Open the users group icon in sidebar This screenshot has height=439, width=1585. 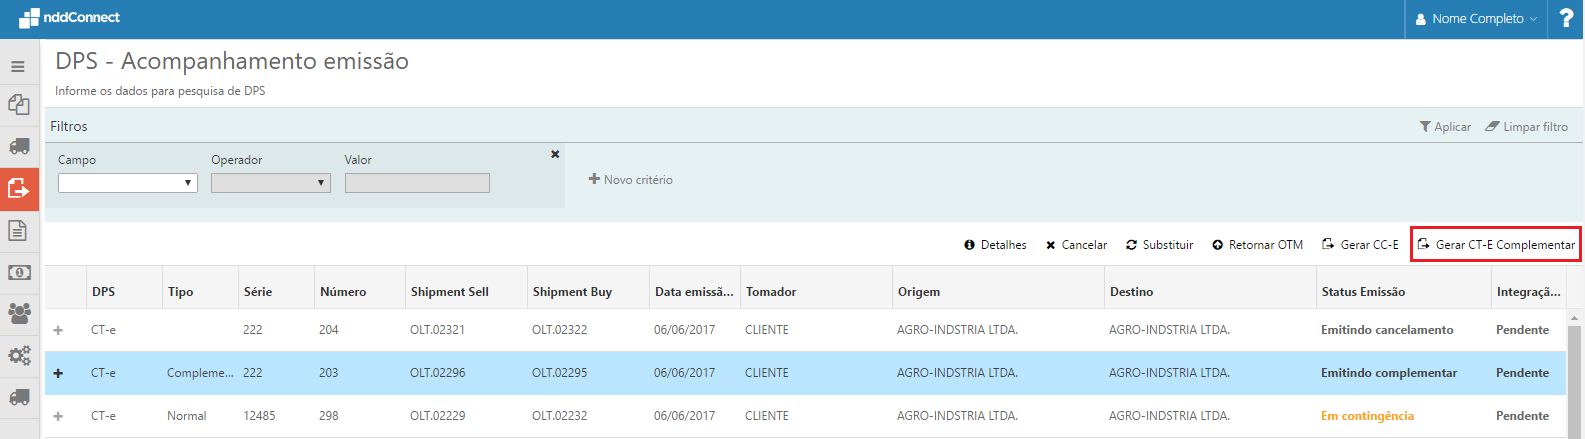click(19, 313)
